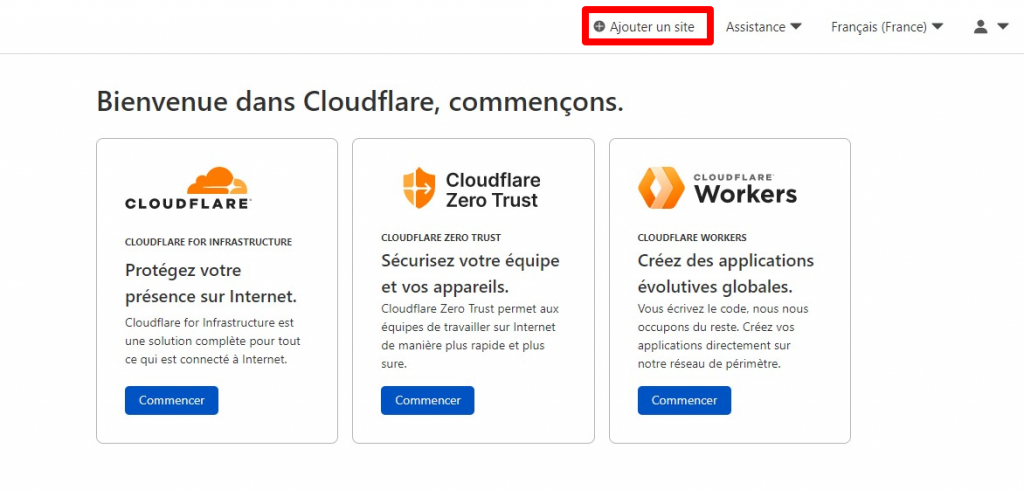Image resolution: width=1024 pixels, height=490 pixels.
Task: Click the CLOUDFLARE WORKERS small label
Action: click(692, 238)
